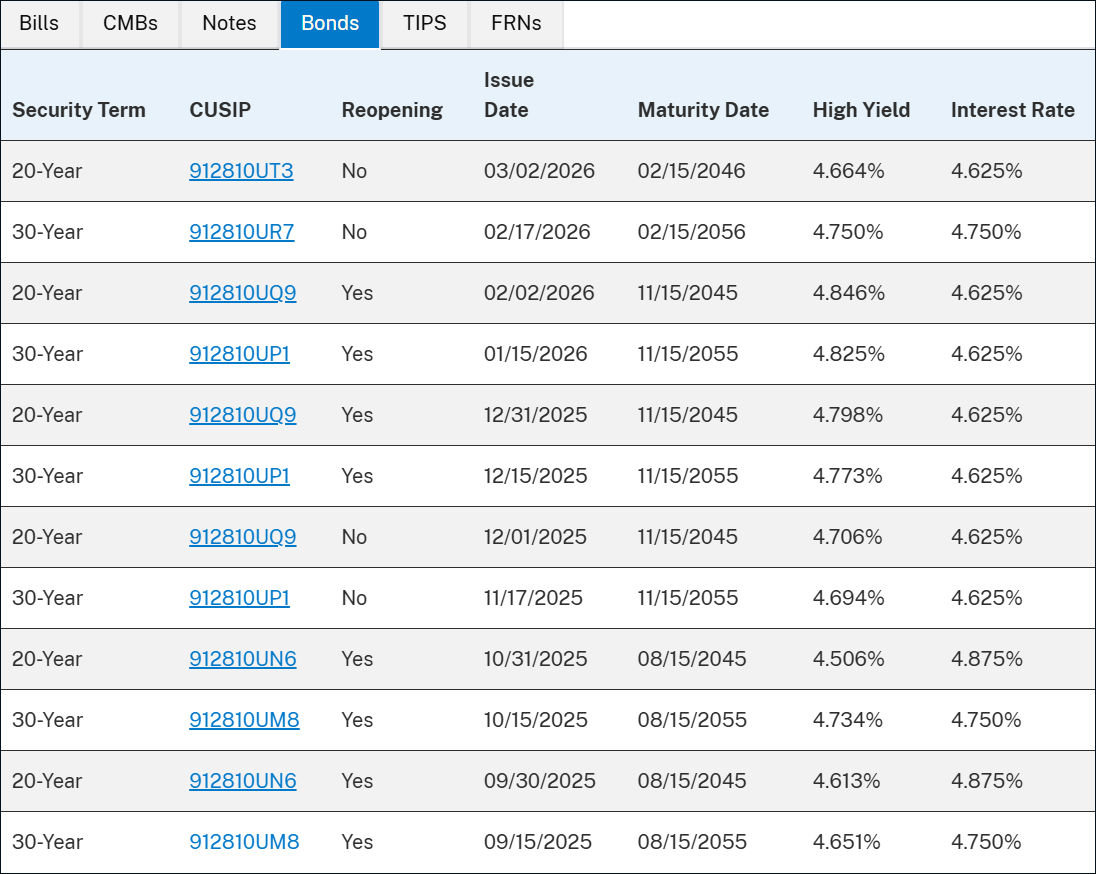Open 912810UQ9 link issued 12/01/2025
This screenshot has width=1096, height=874.
click(242, 537)
